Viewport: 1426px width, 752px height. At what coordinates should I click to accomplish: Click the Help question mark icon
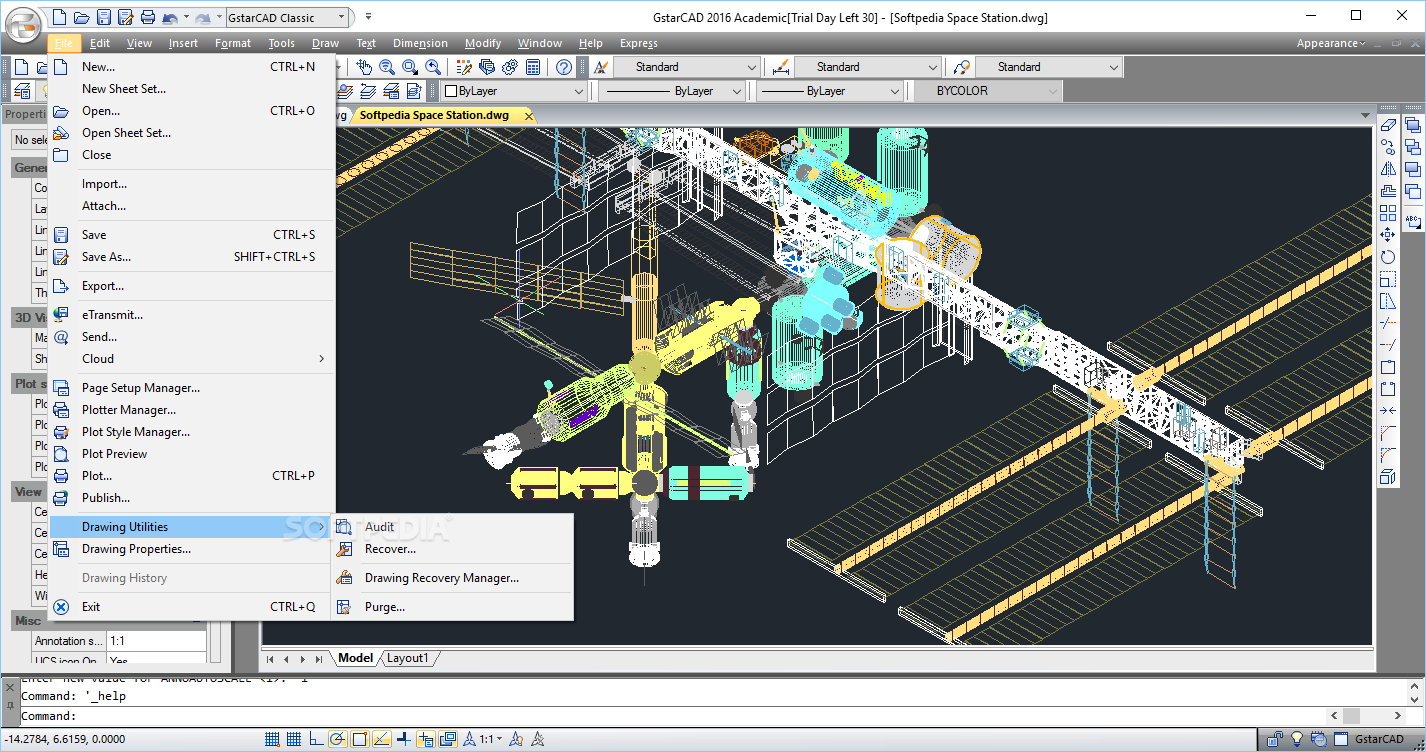coord(564,67)
